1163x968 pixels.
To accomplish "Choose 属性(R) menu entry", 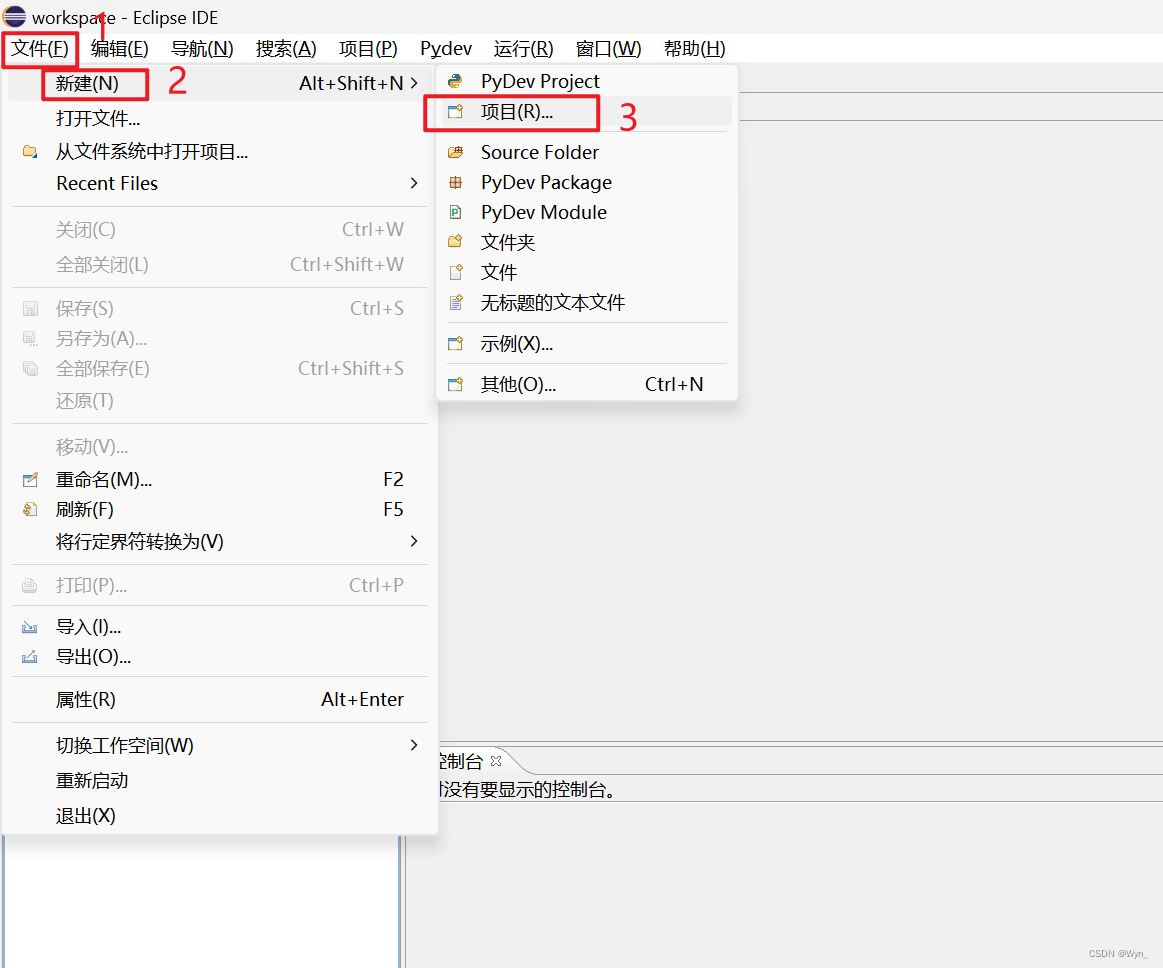I will point(218,699).
